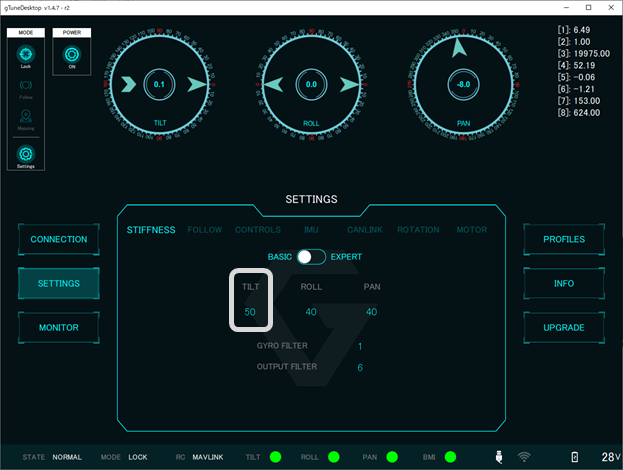Select the Output Filter value 6

(360, 368)
